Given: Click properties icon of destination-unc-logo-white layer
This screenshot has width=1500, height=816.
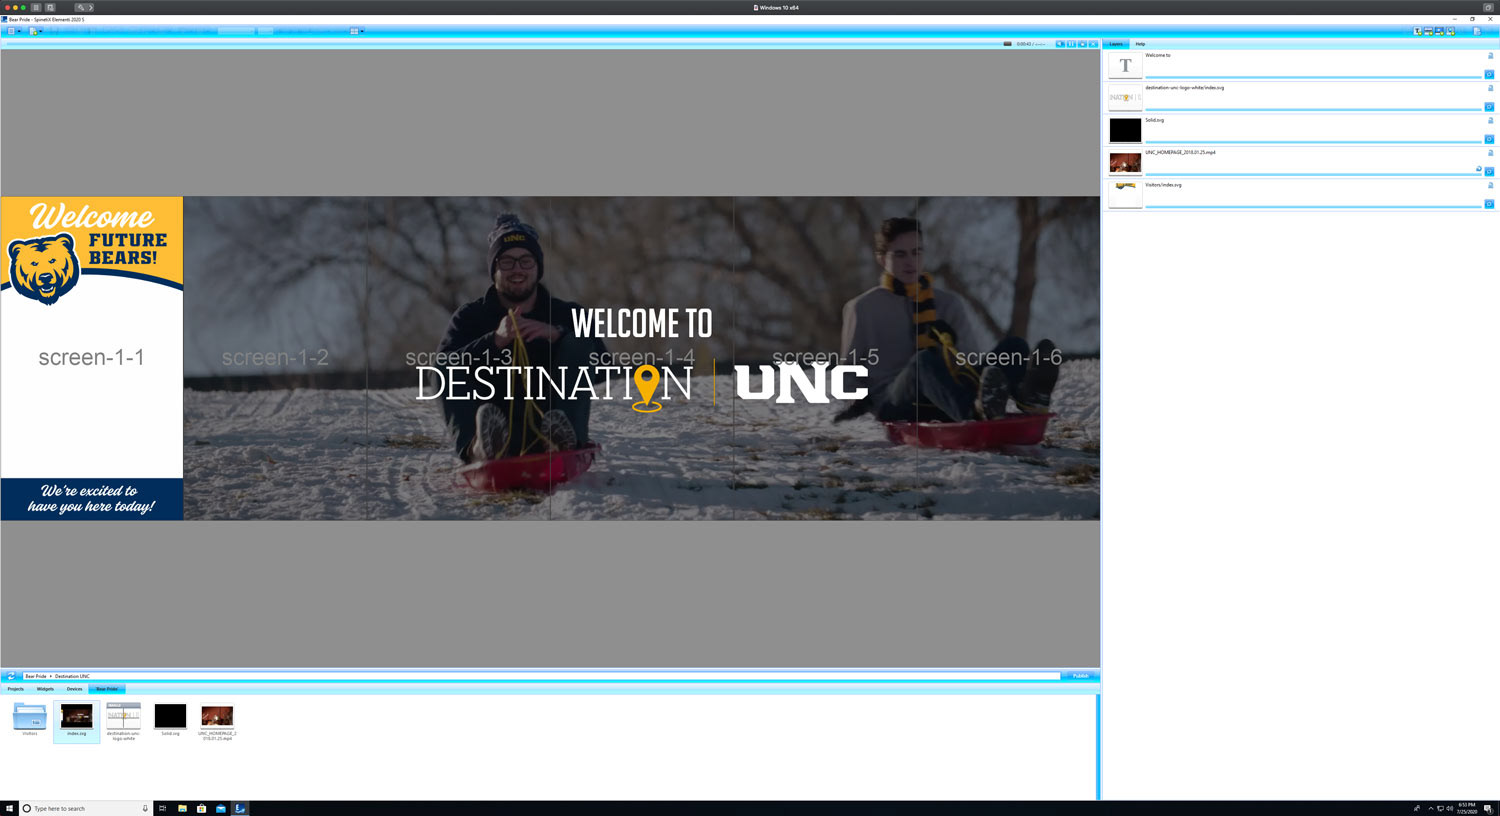Looking at the screenshot, I should tap(1489, 107).
